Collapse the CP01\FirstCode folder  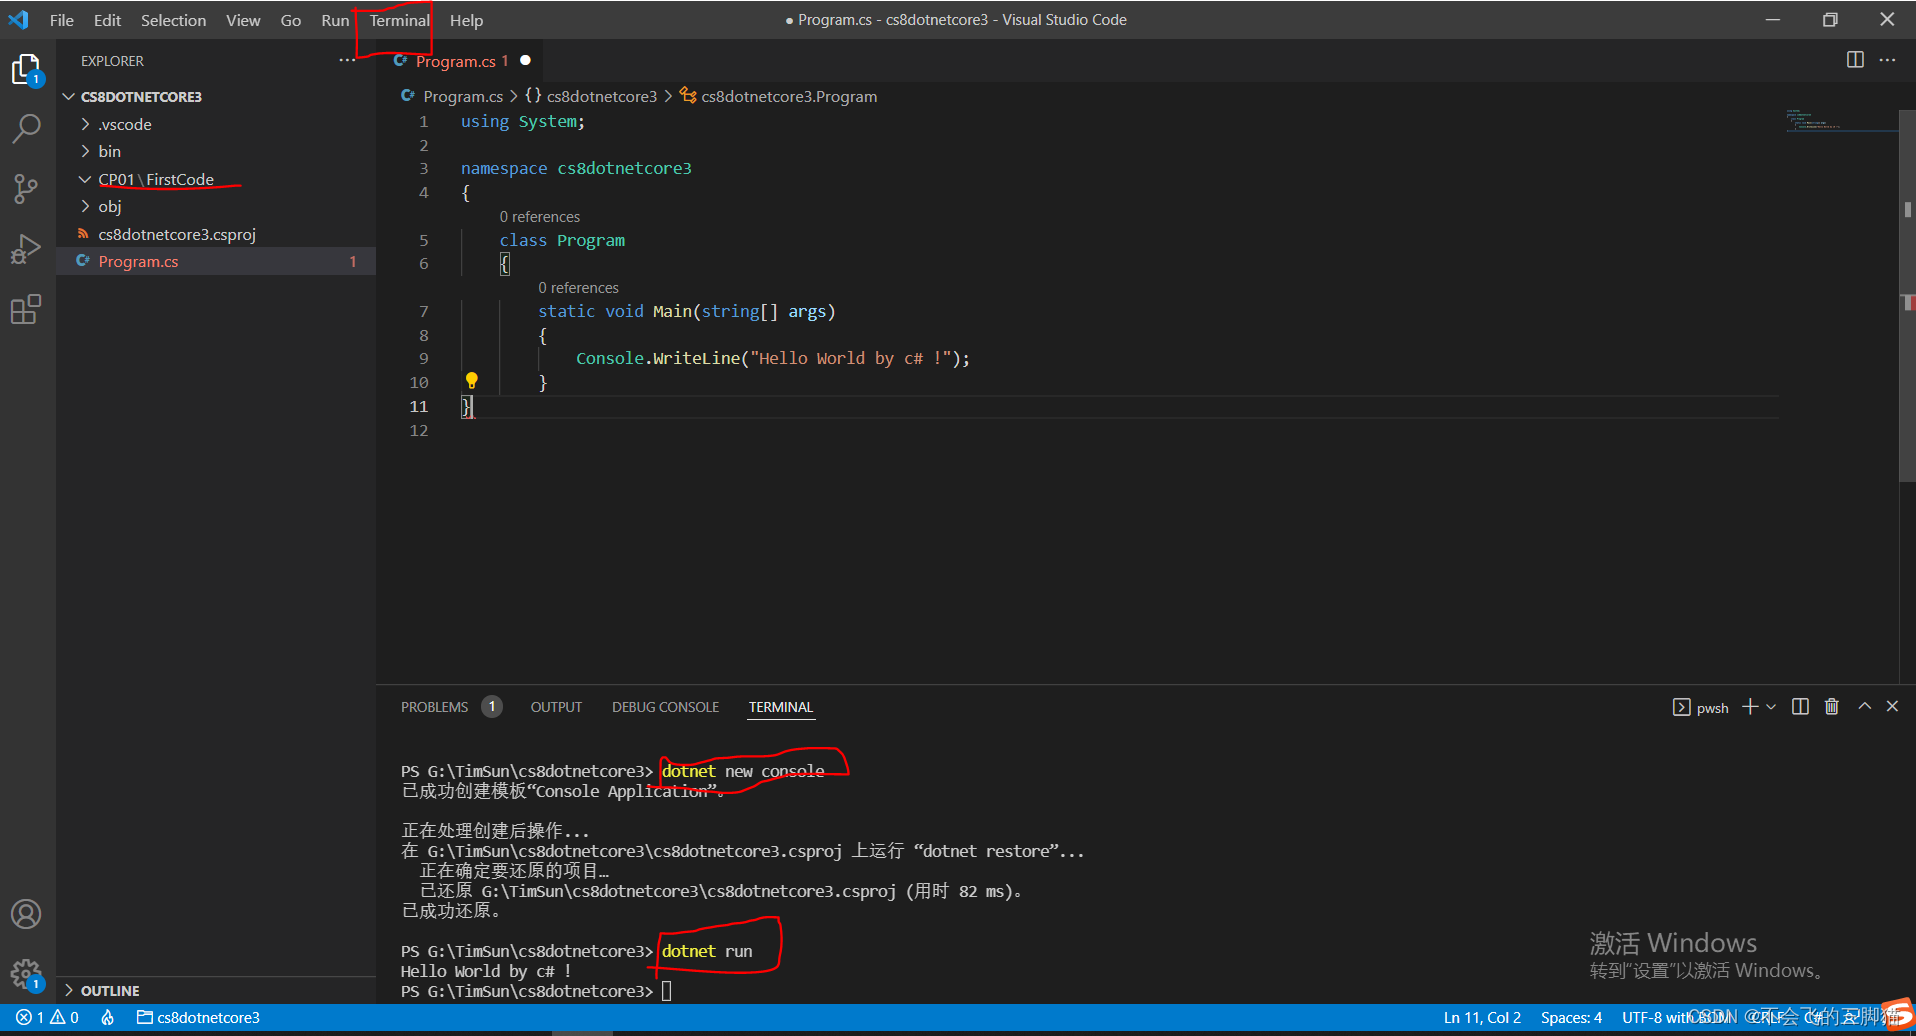216,179
